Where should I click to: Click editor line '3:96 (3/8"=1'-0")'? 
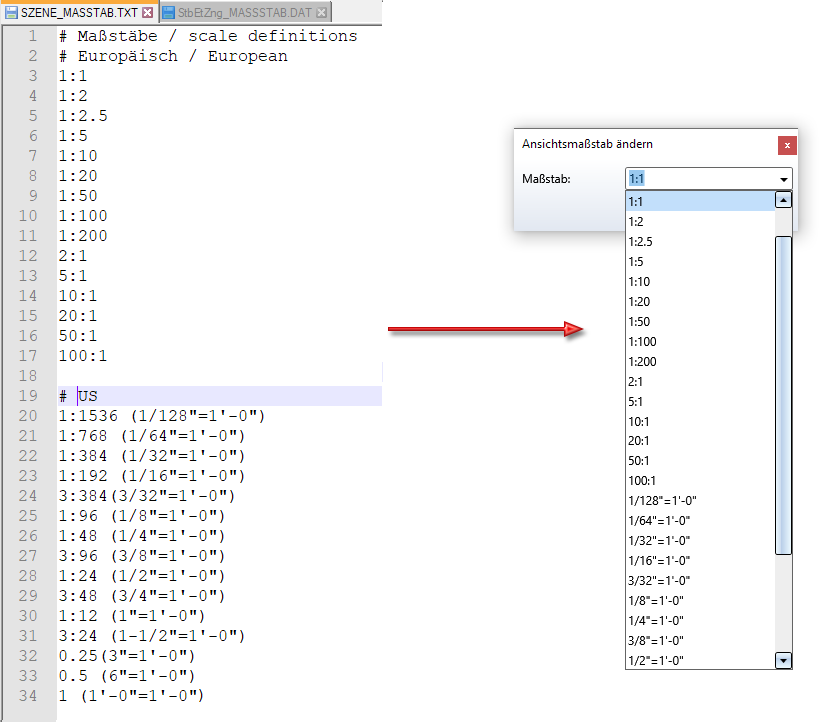click(142, 556)
